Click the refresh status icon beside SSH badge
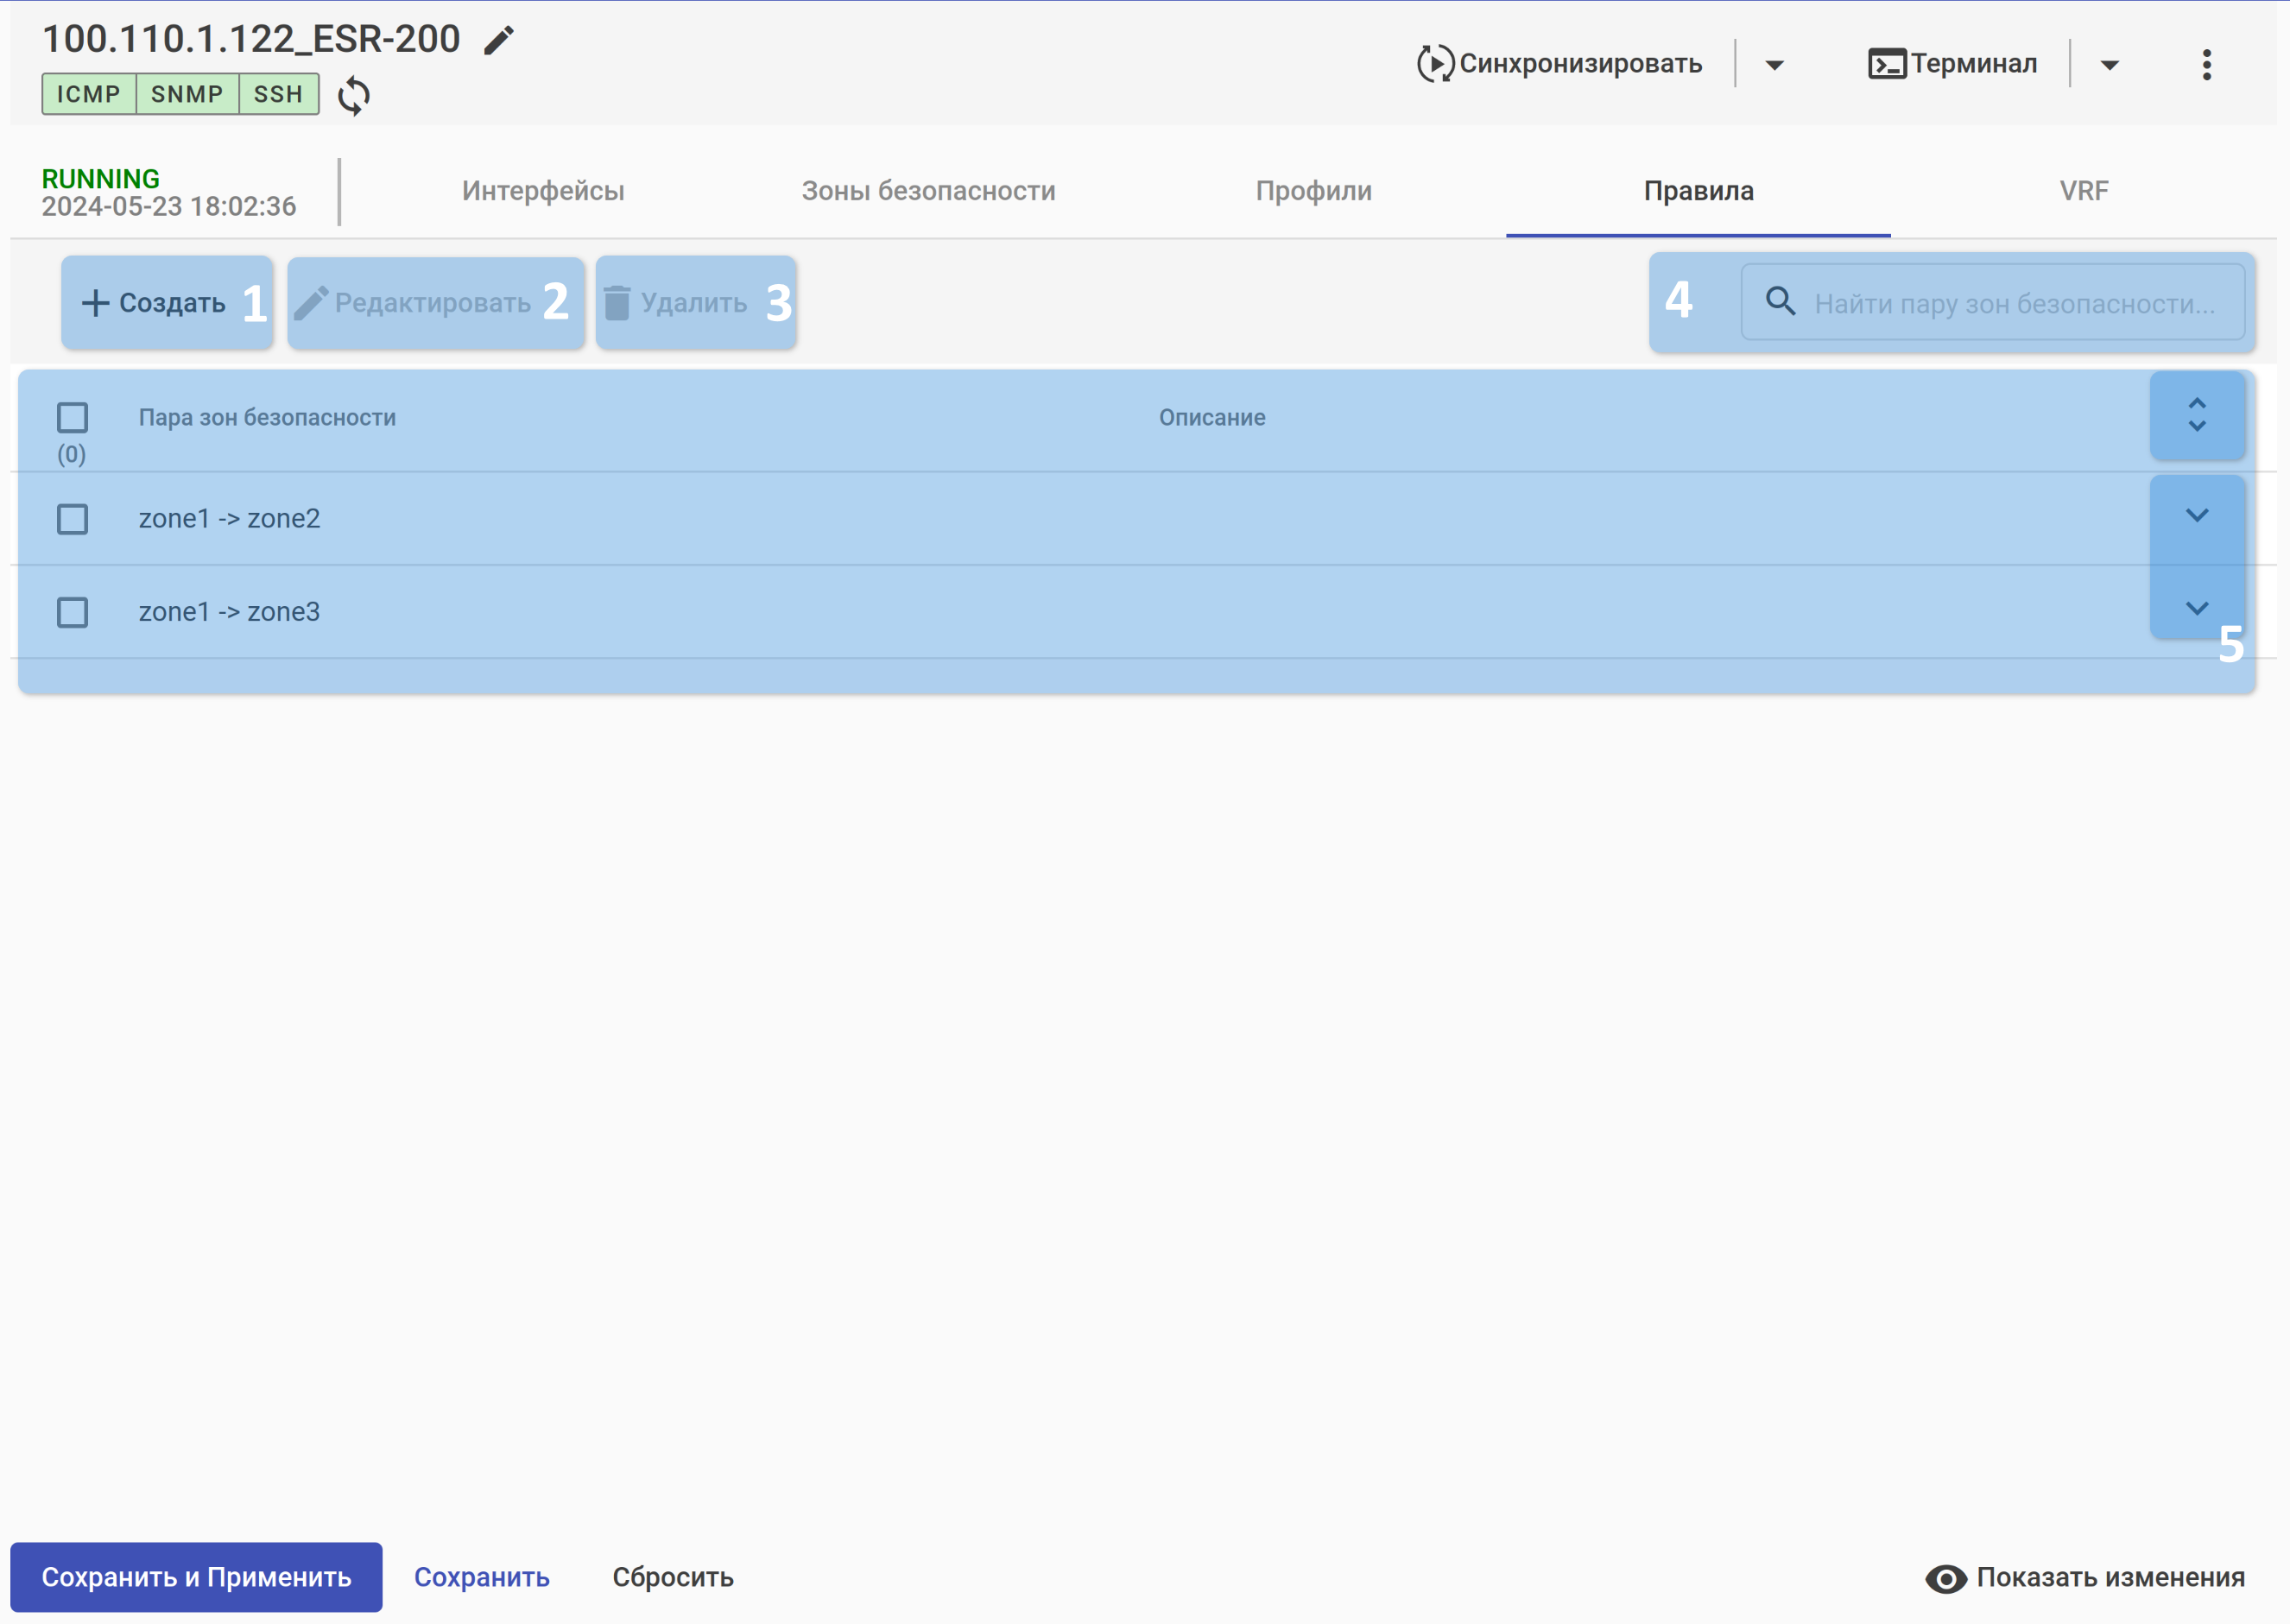 coord(353,96)
